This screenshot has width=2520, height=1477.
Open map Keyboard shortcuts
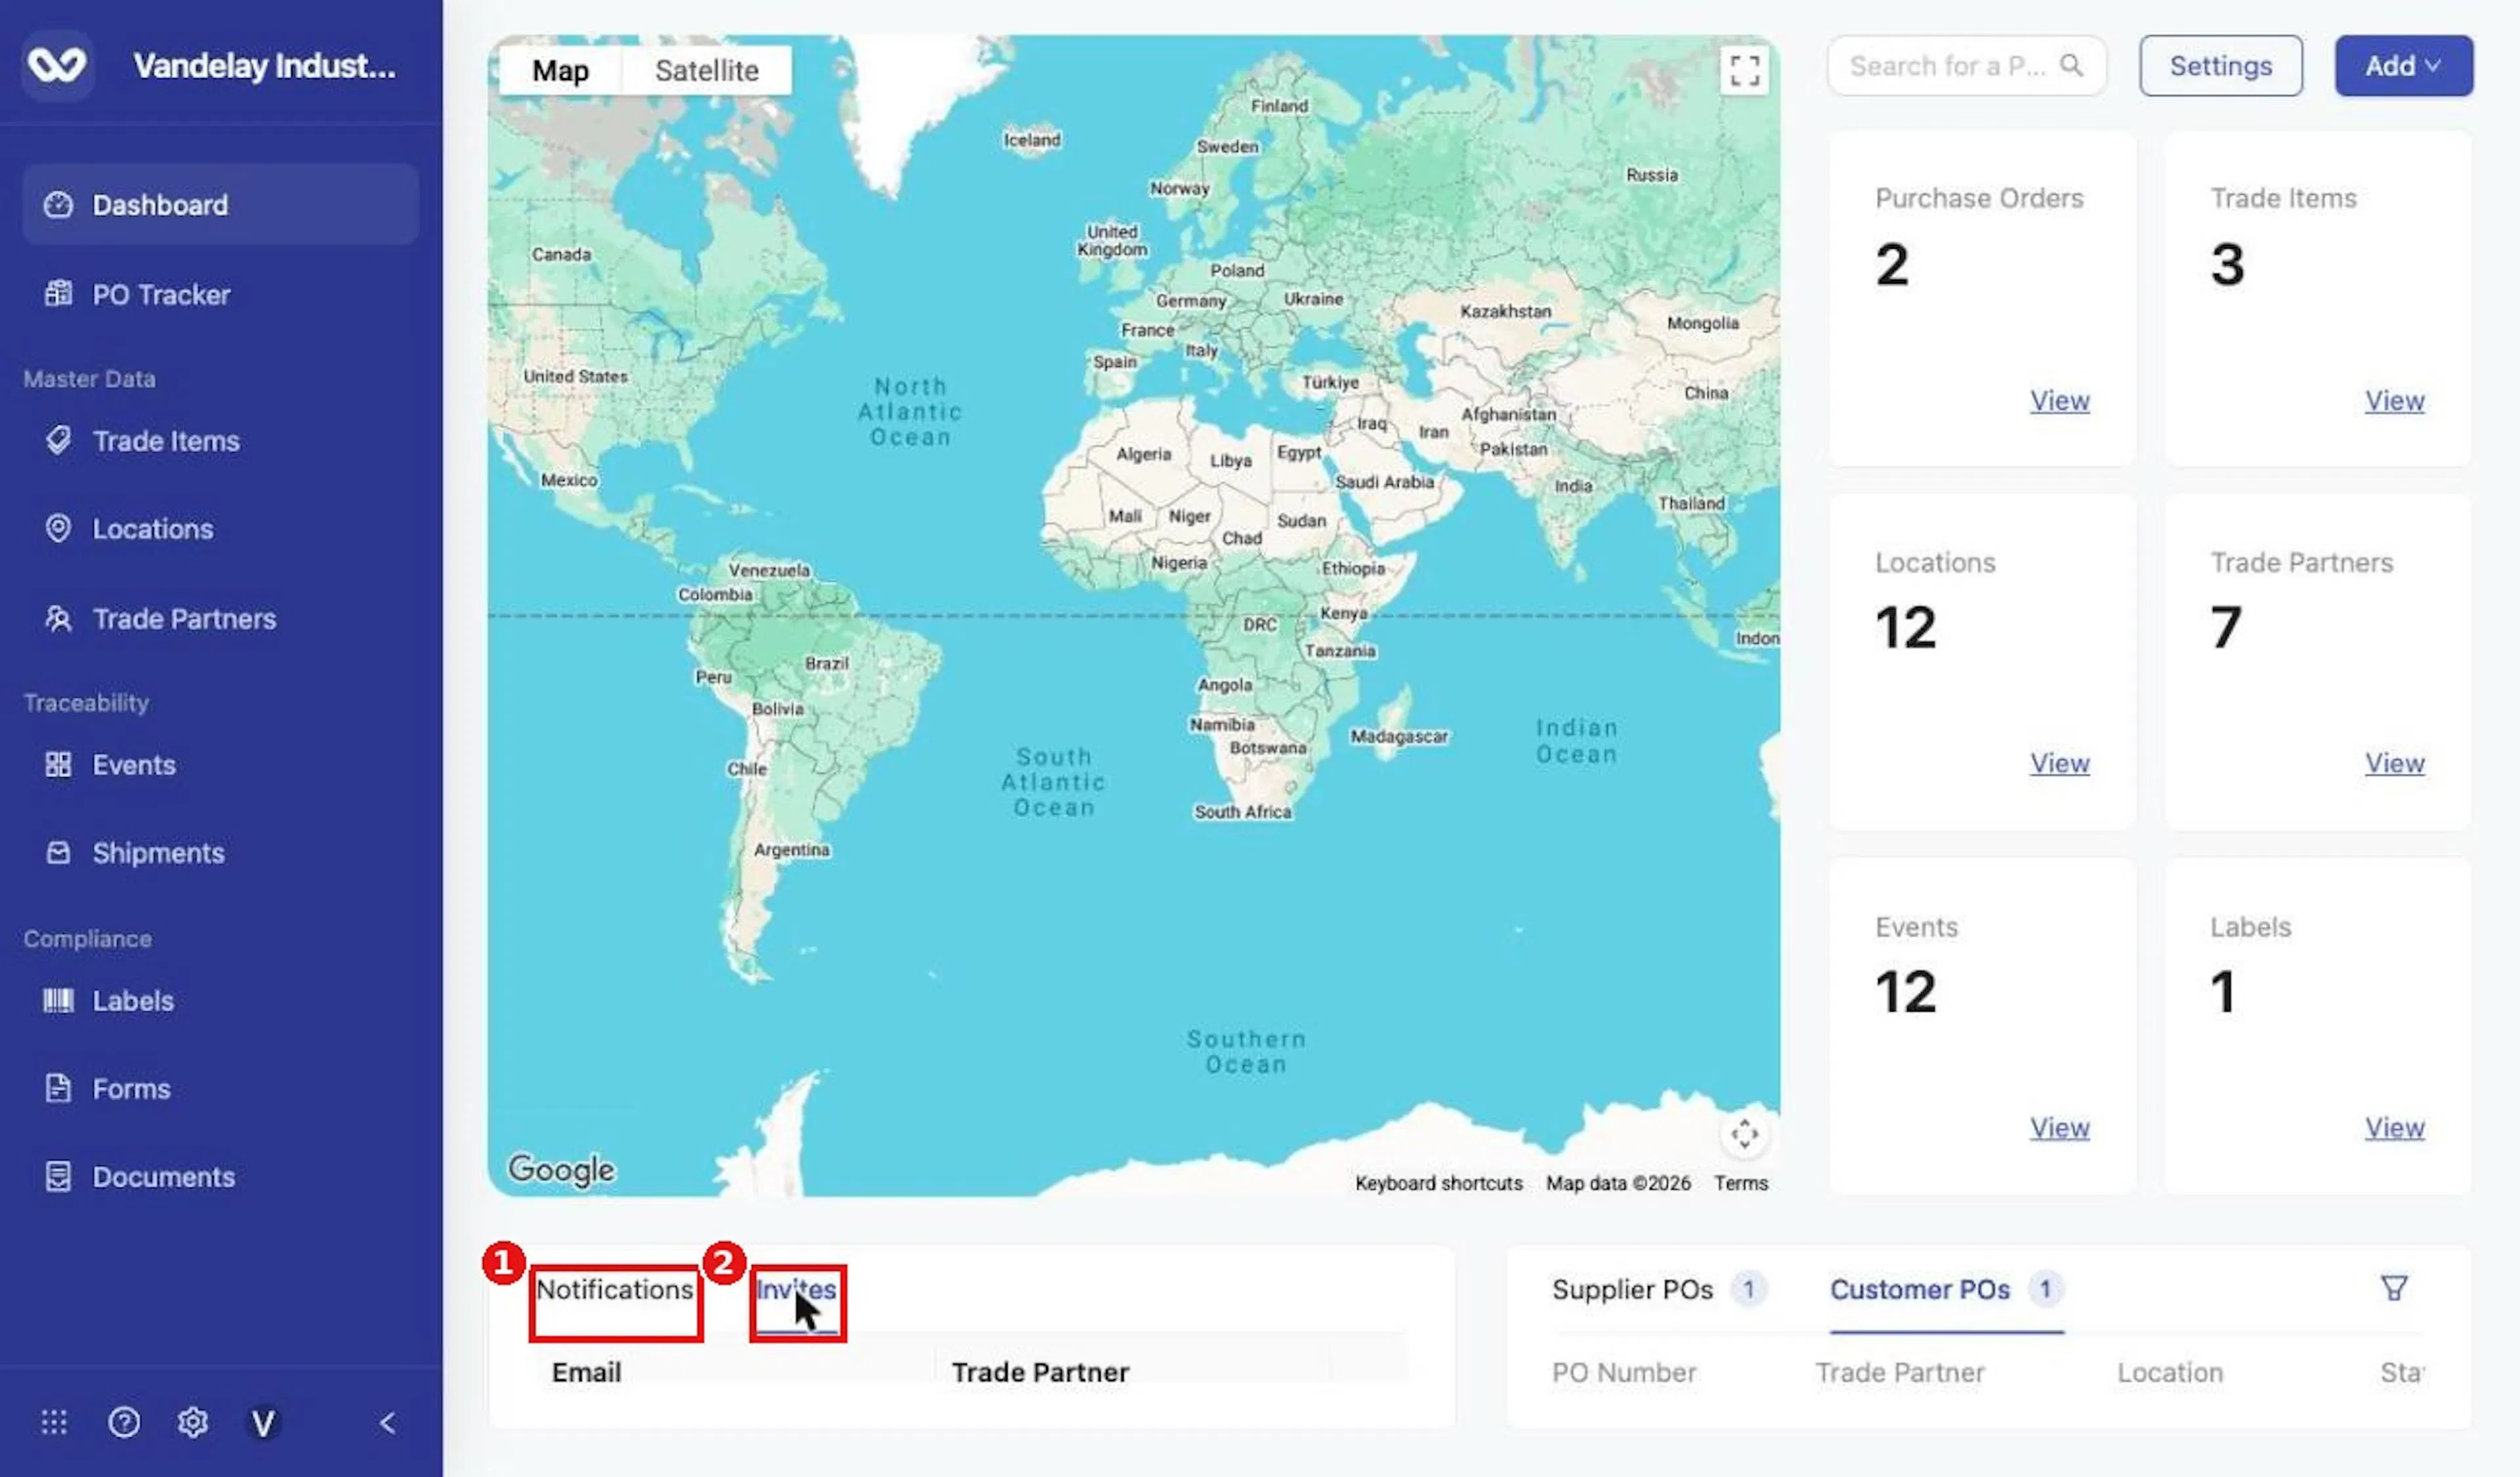pyautogui.click(x=1439, y=1183)
